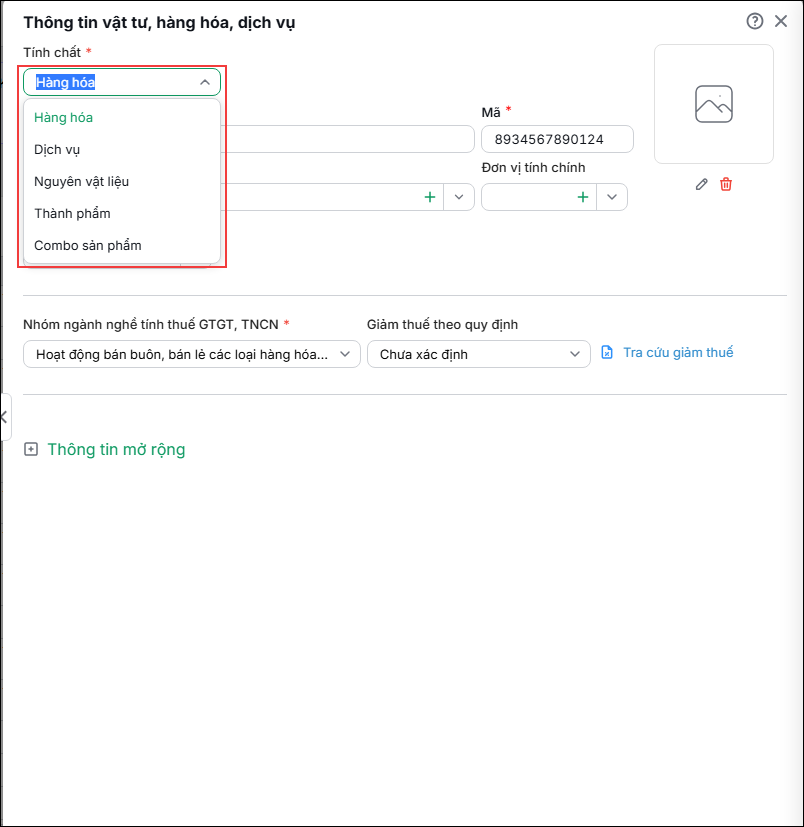Select the Hàng hóa option in the list

122,118
